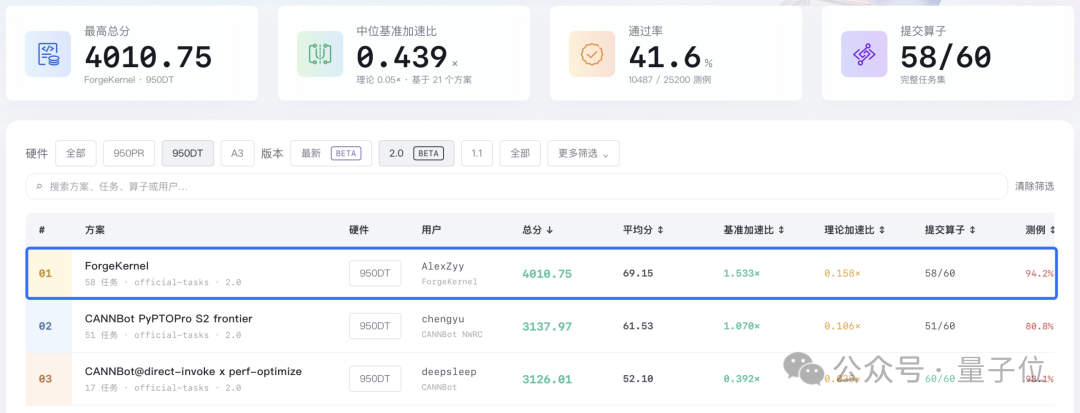
Task: Click the purple icon beside 提交算子
Action: point(864,54)
